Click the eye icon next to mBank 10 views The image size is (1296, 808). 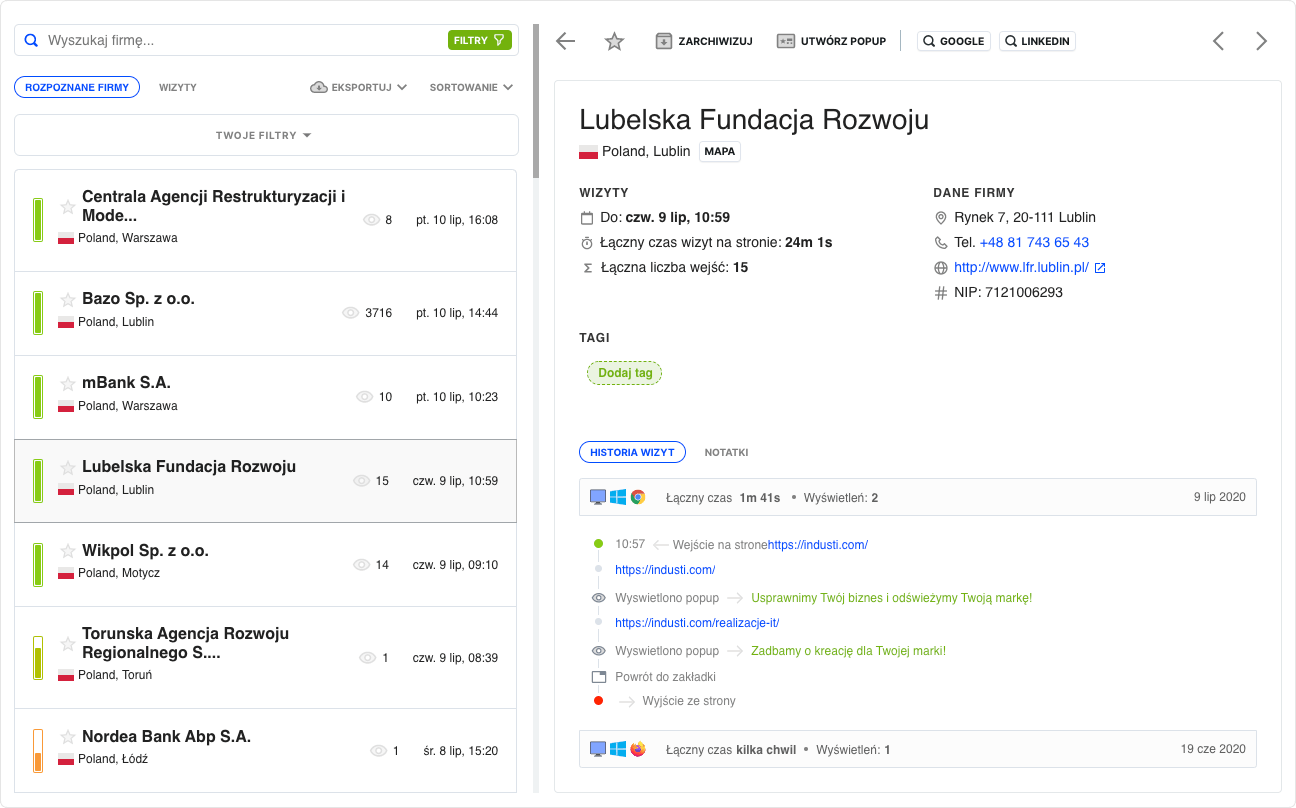[364, 397]
